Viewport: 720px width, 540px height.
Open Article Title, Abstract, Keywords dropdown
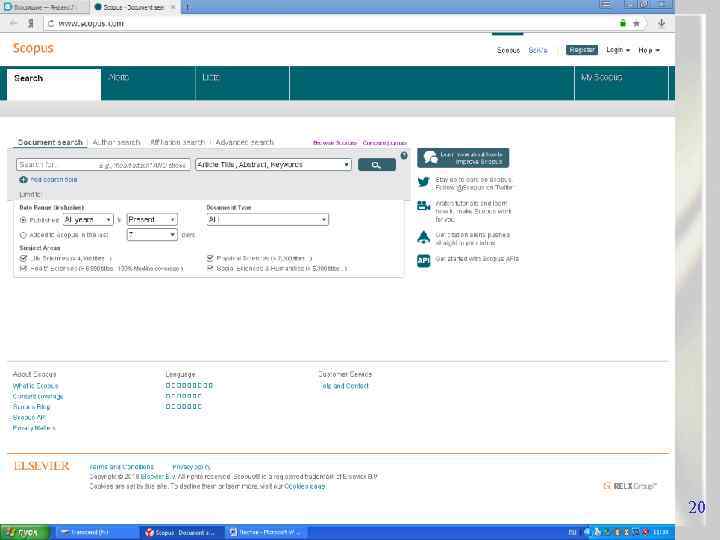tap(273, 165)
